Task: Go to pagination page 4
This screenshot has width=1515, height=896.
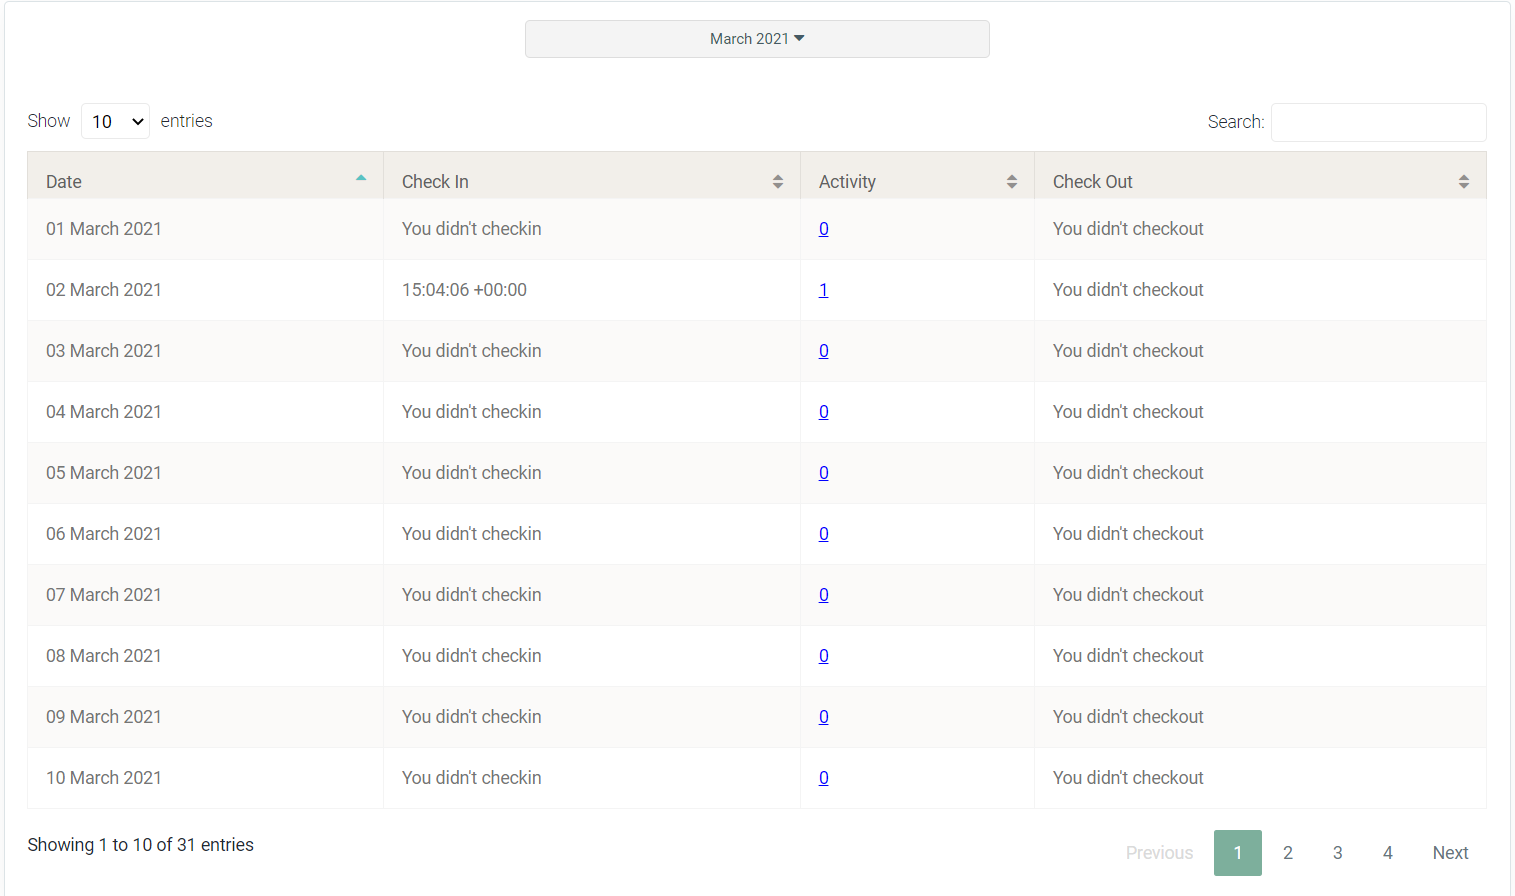Action: (1388, 853)
